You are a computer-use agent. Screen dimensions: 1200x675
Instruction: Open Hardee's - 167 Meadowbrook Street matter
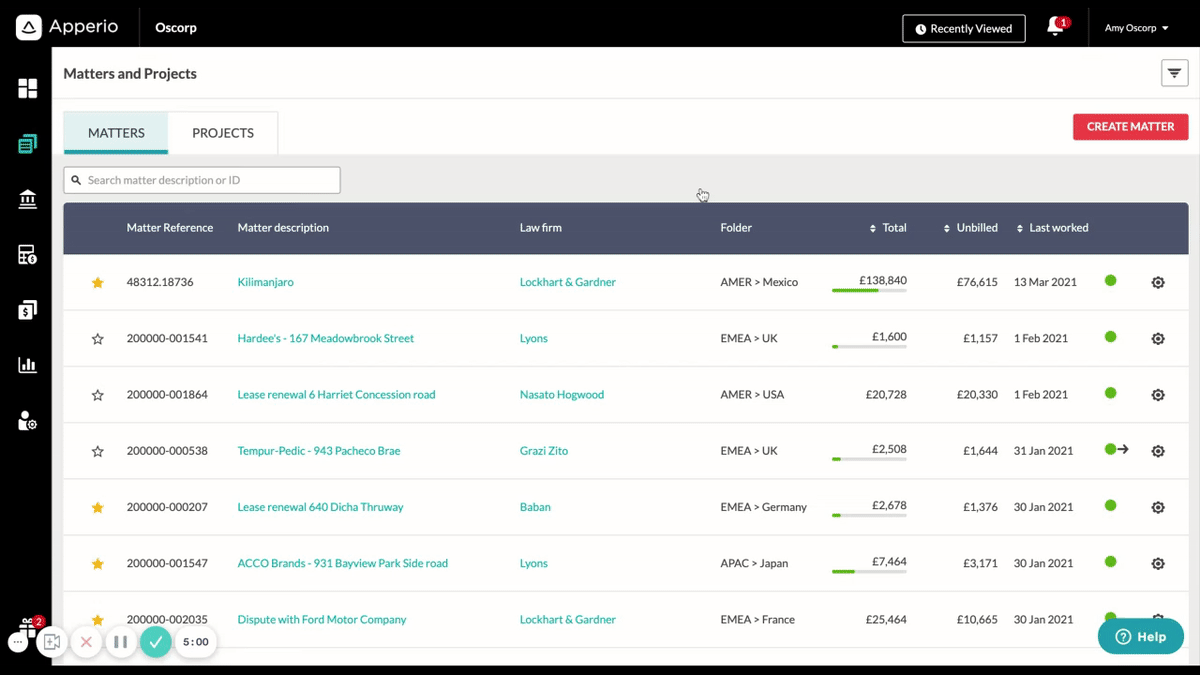pos(326,338)
